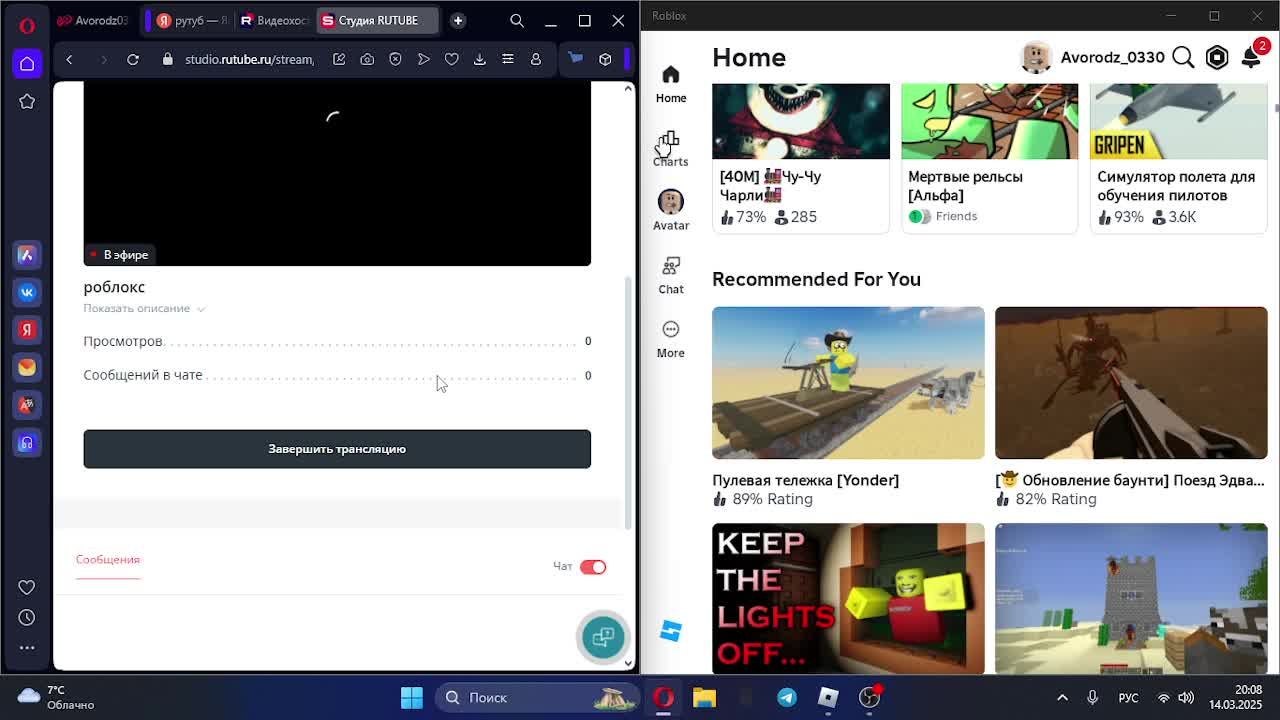Click the В эфире live badge
1280x720 pixels.
tap(118, 254)
